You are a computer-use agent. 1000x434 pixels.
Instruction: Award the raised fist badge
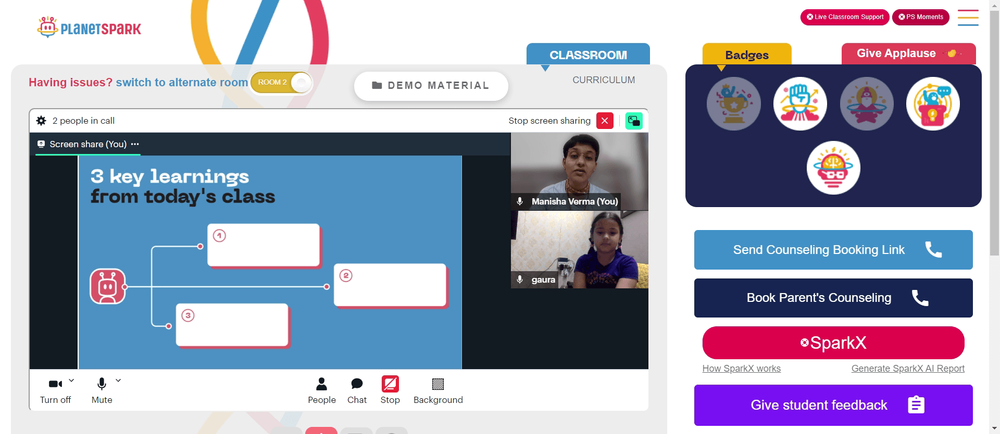[800, 104]
